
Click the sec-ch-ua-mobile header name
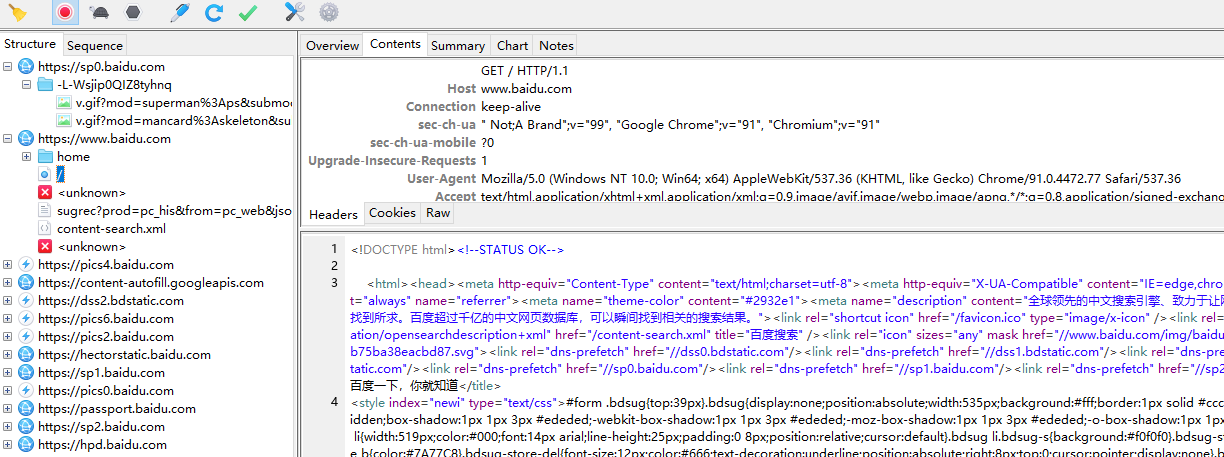[423, 142]
